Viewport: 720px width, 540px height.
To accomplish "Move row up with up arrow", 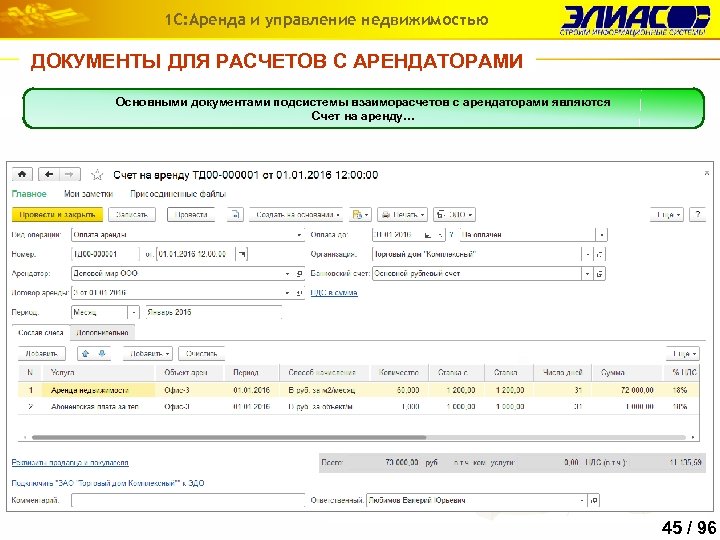I will click(x=85, y=354).
